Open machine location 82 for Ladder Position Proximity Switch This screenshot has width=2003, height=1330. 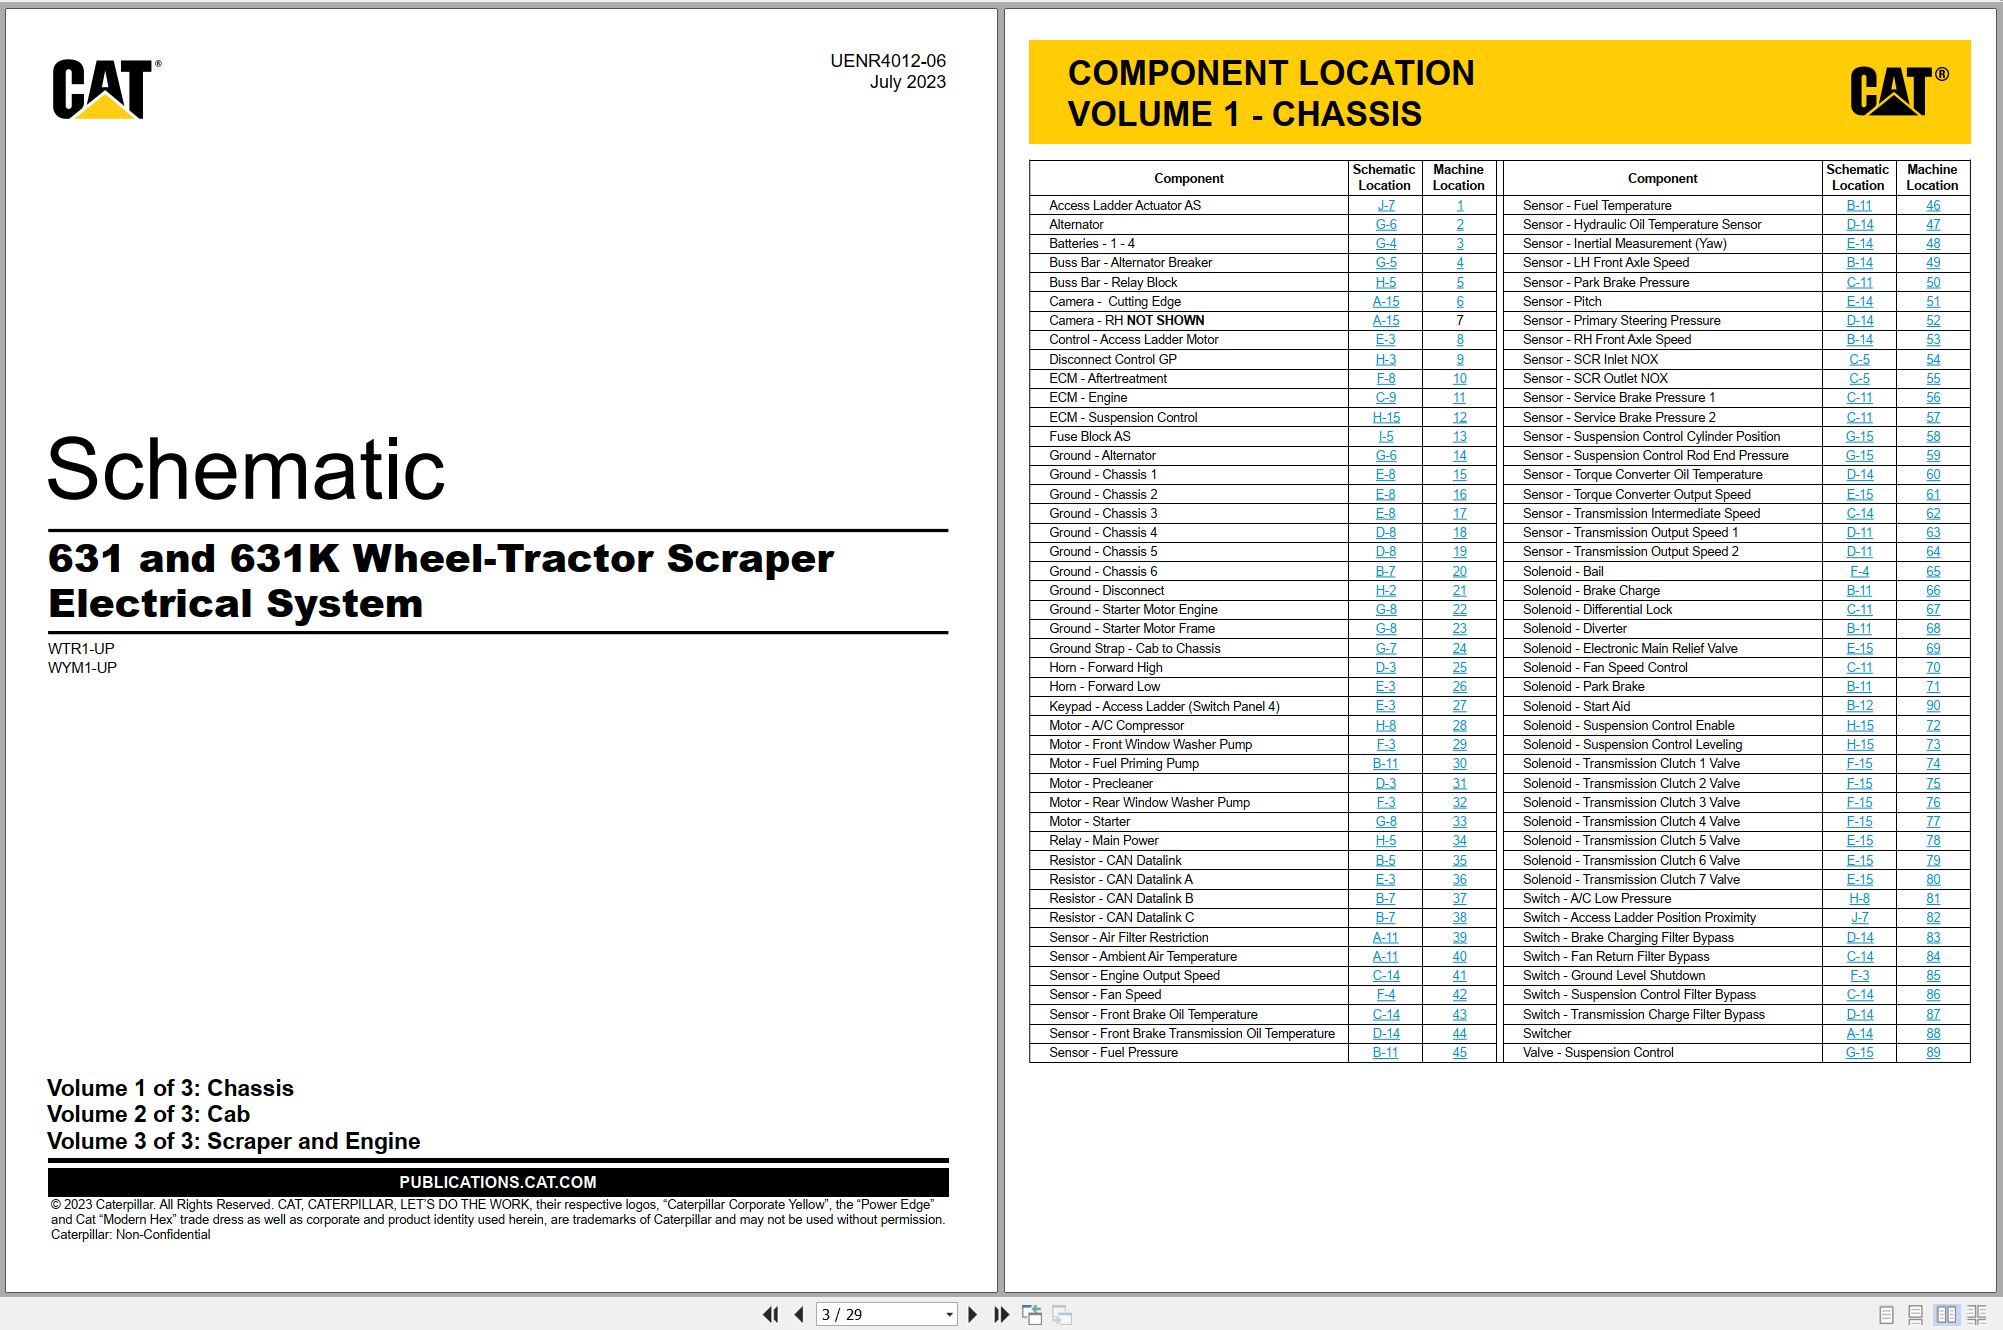(1933, 917)
